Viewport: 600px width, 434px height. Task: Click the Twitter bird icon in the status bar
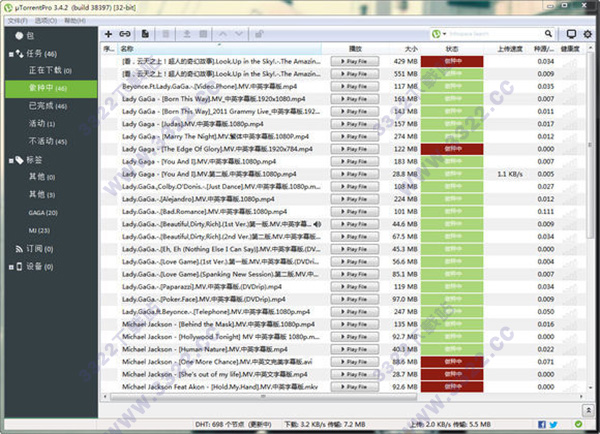pos(553,424)
